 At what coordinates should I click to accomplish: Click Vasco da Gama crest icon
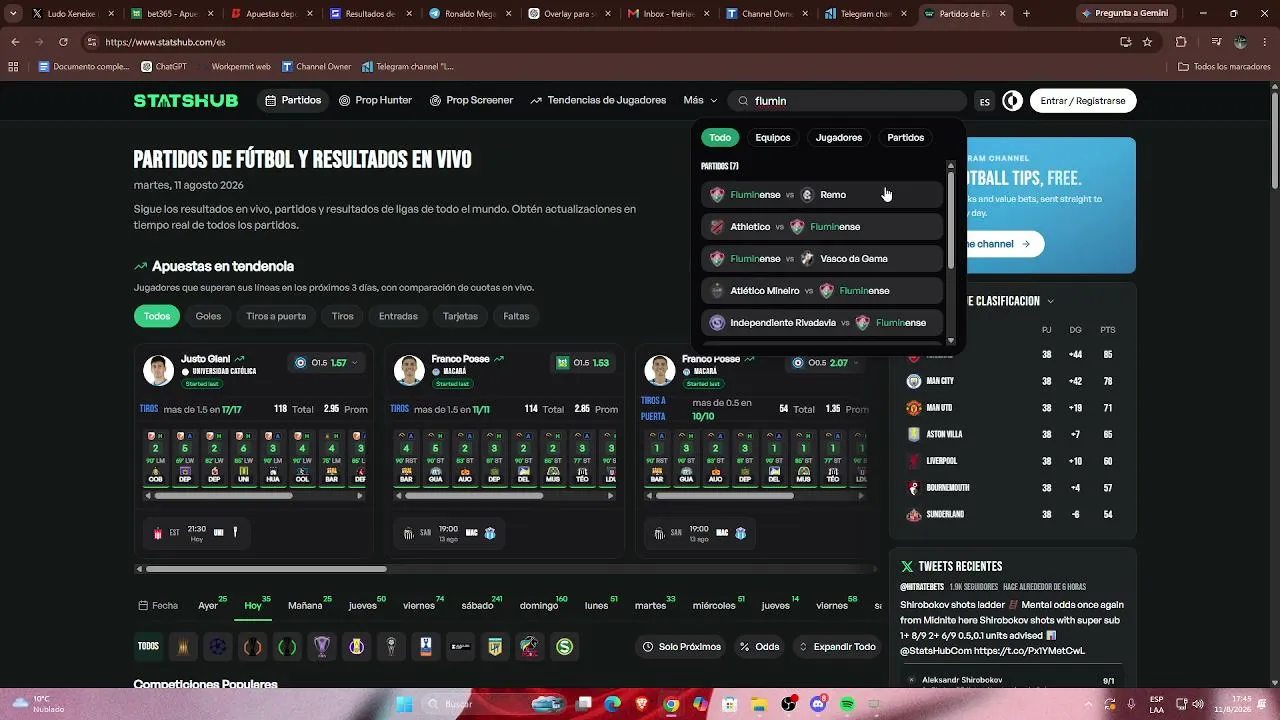click(x=807, y=259)
